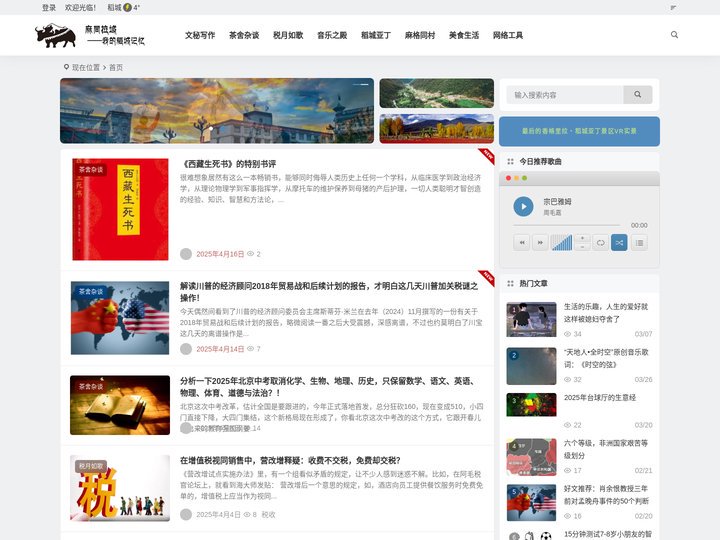
Task: Click the 税收 tag on tax post
Action: click(268, 514)
